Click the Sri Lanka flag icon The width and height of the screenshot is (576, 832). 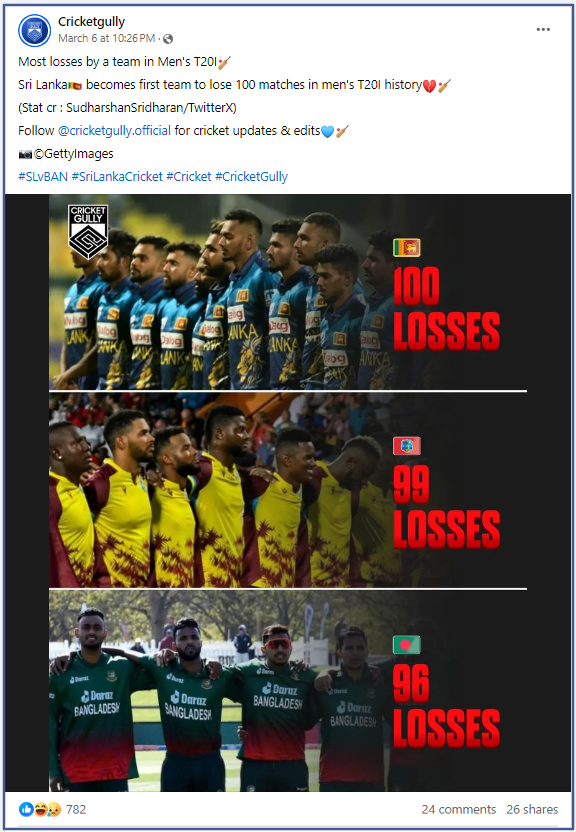coord(407,248)
